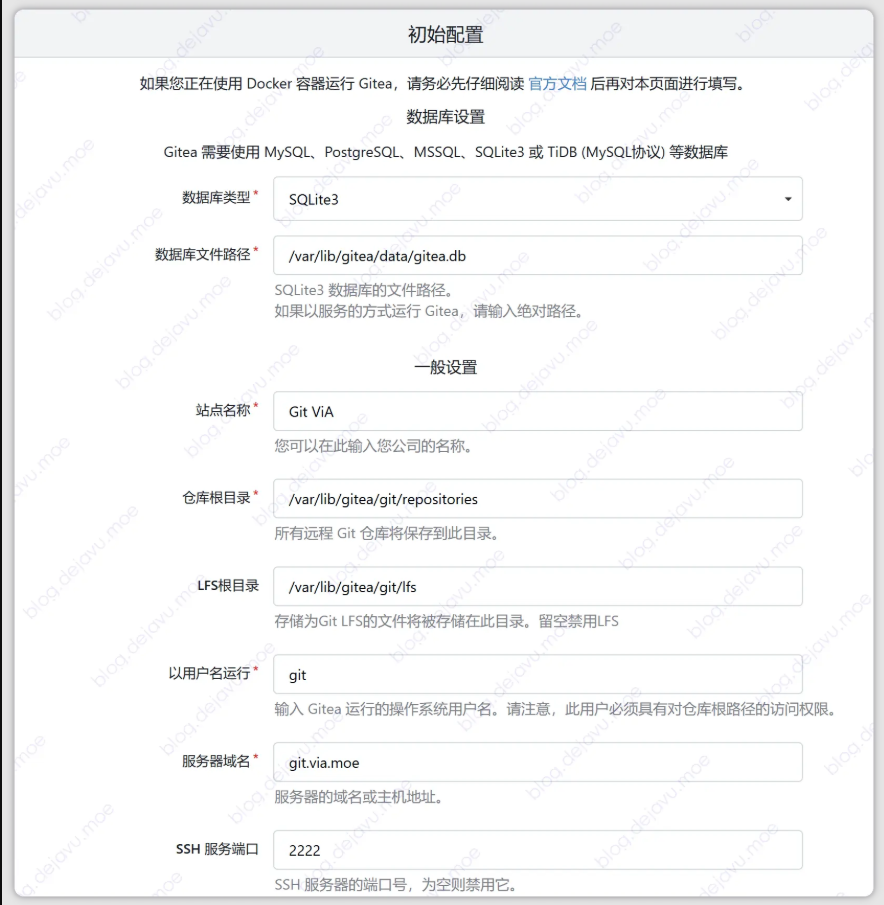
Task: Click the 站点名称 field containing Git ViA
Action: point(538,411)
